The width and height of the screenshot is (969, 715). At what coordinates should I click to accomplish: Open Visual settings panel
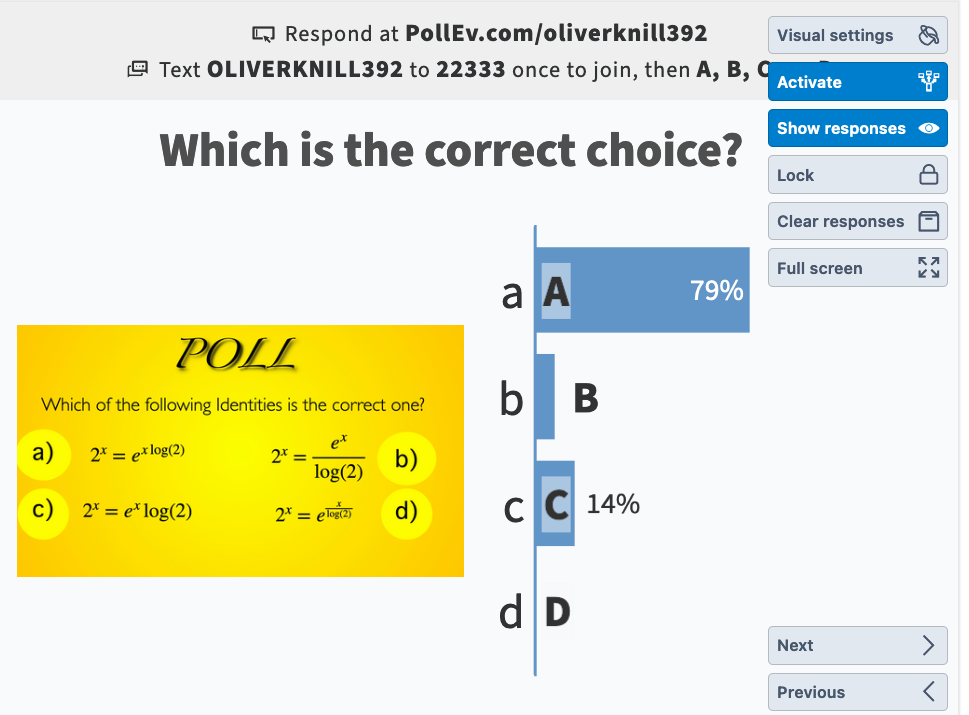[836, 36]
